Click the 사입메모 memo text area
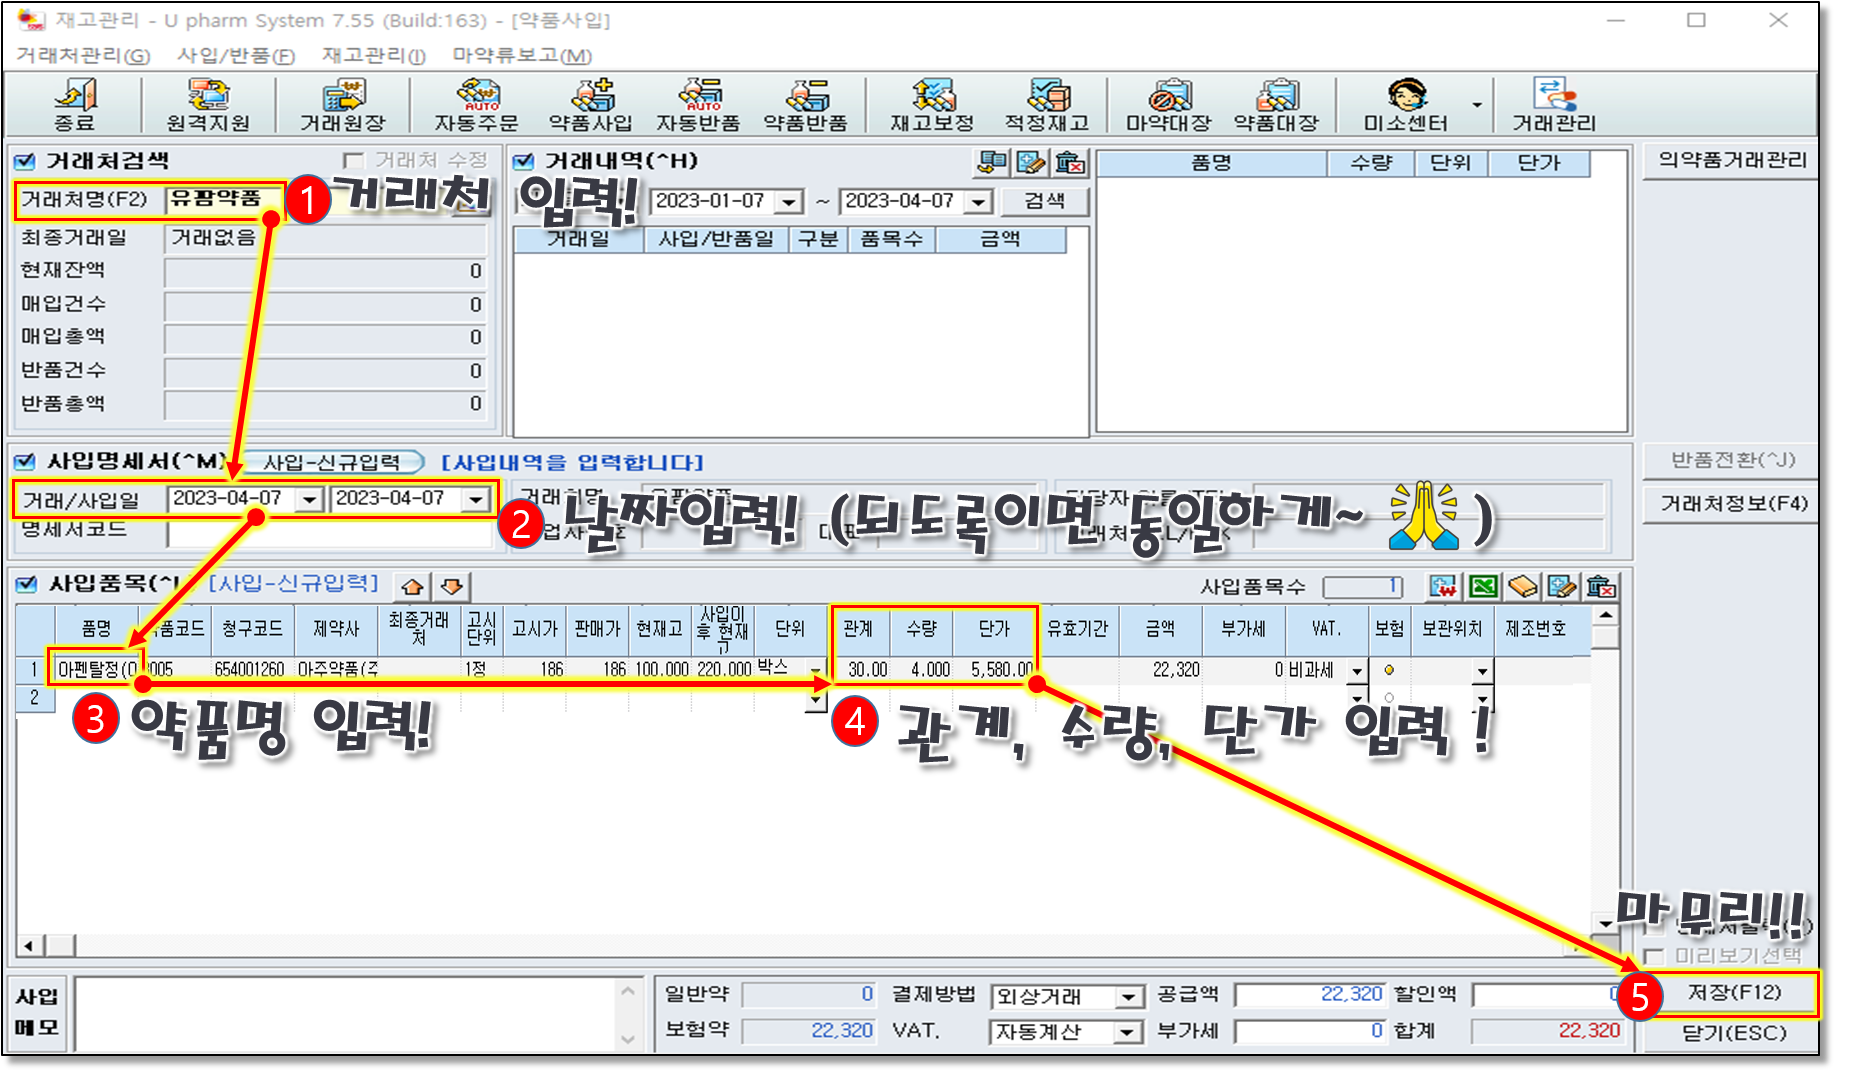This screenshot has width=1875, height=1072. point(345,1014)
